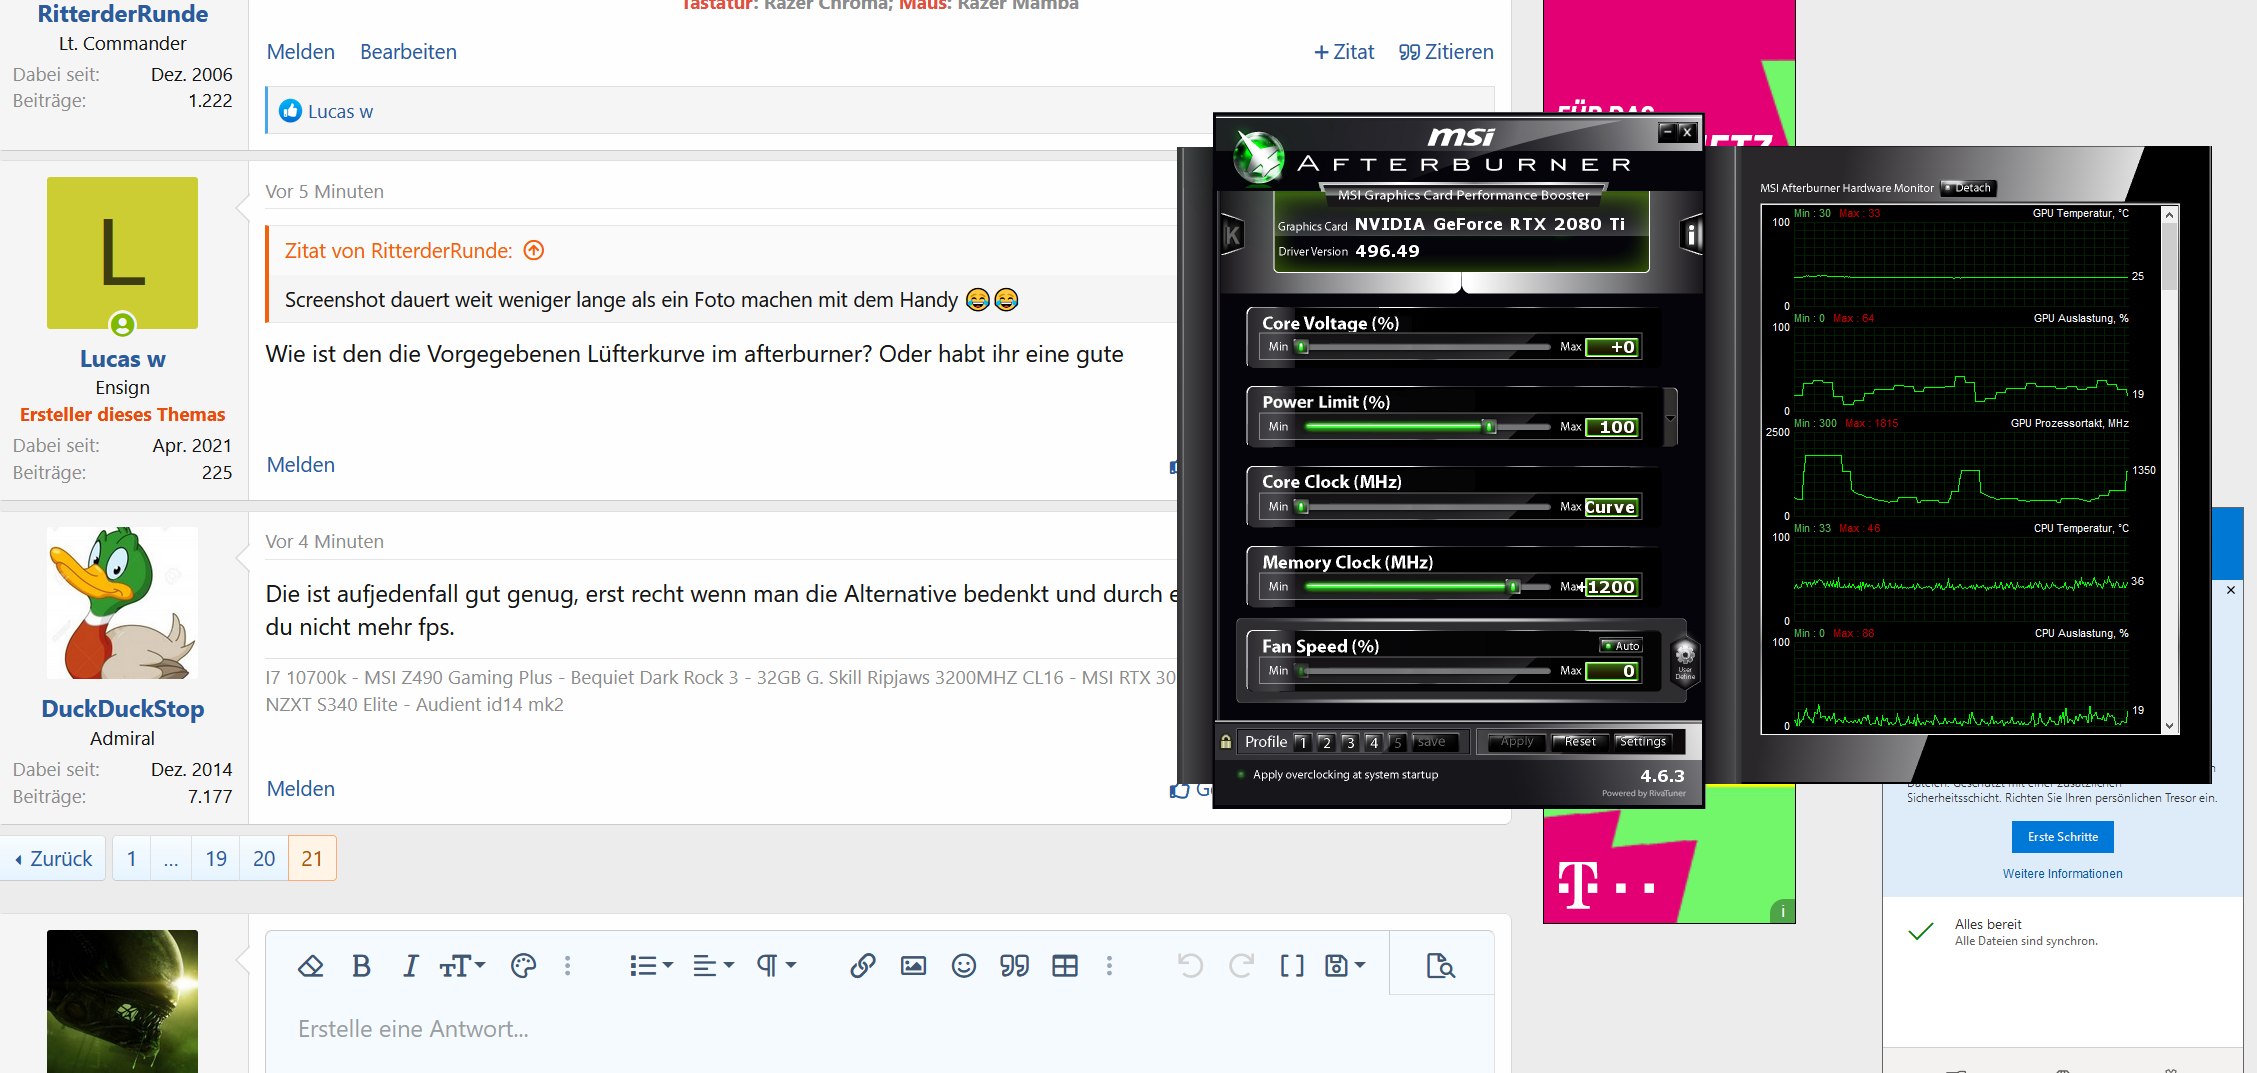2257x1073 pixels.
Task: Toggle the Fan Speed Auto button
Action: (1621, 646)
